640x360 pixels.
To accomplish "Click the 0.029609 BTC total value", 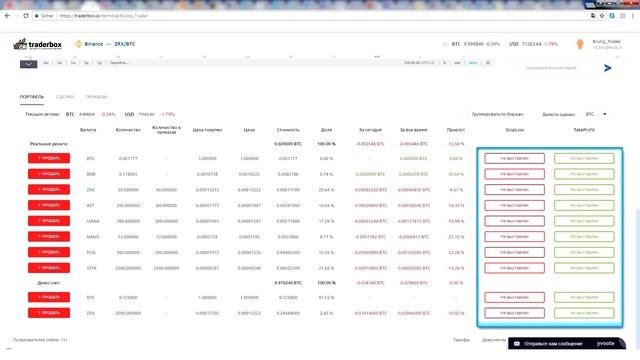I will pos(288,144).
